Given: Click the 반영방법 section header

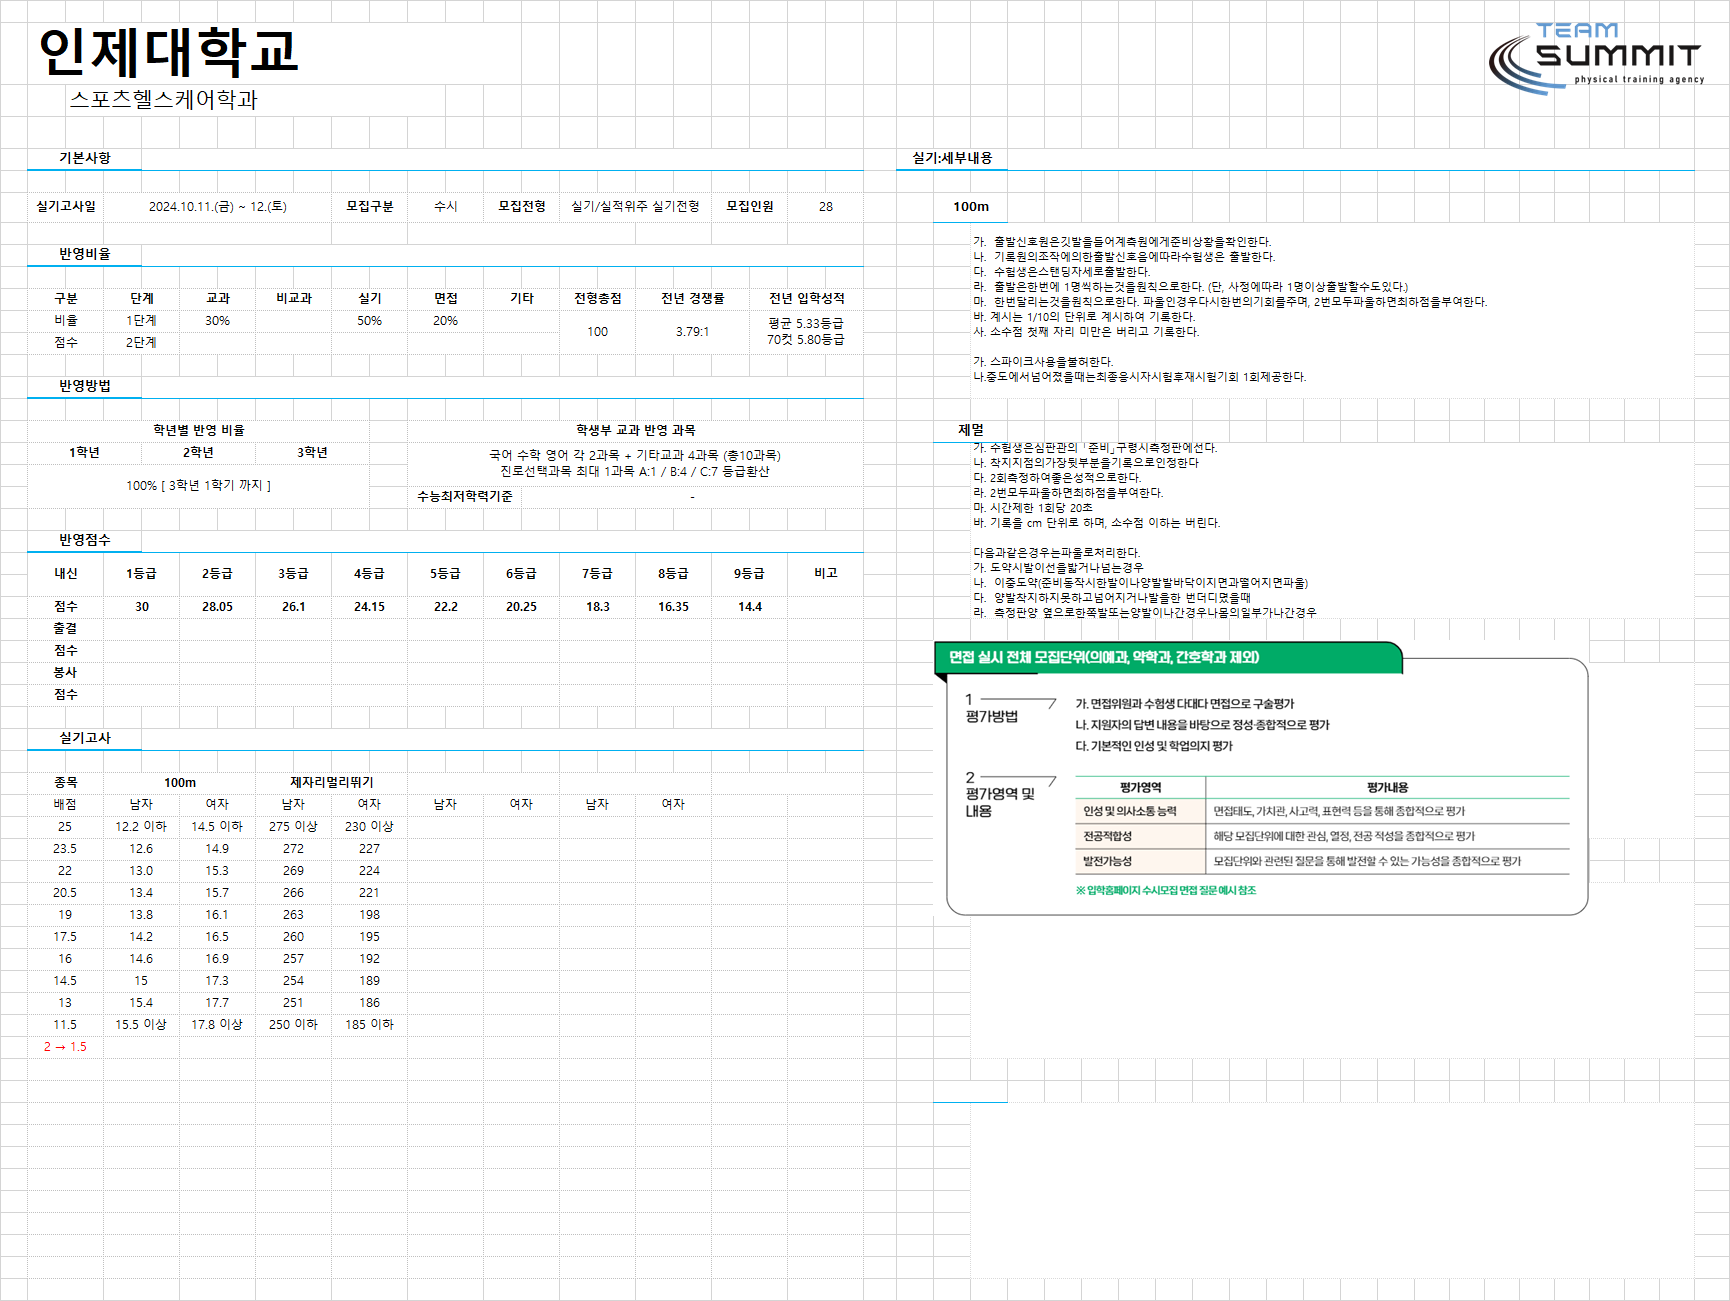Looking at the screenshot, I should tap(85, 385).
